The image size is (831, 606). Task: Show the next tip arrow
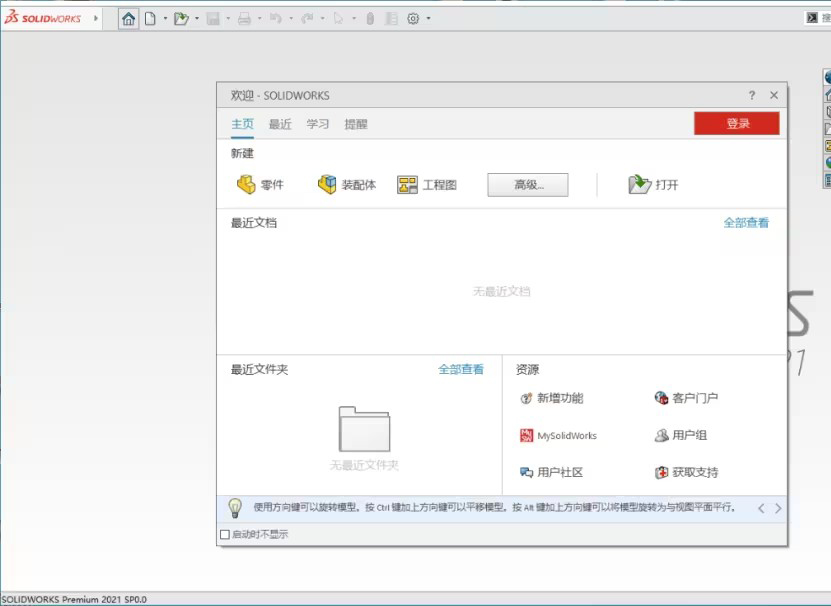[x=777, y=508]
